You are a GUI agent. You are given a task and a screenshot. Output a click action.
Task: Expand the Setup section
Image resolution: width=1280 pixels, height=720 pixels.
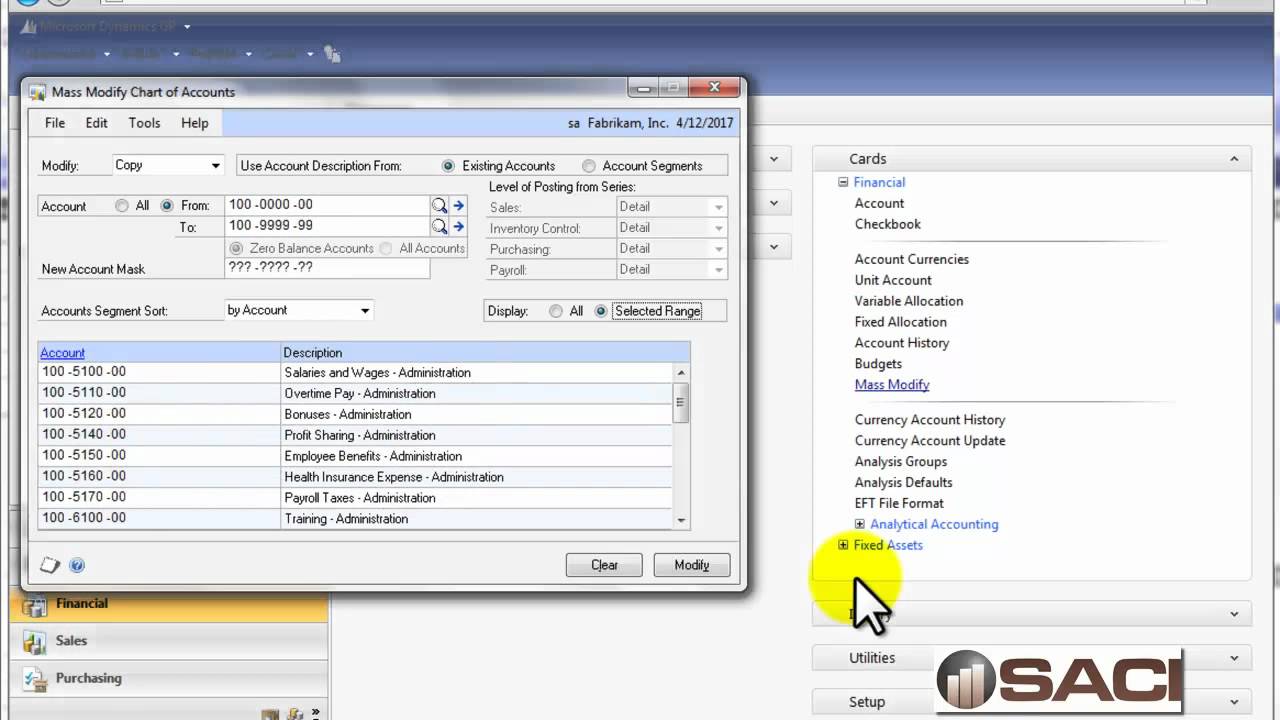tap(1234, 702)
